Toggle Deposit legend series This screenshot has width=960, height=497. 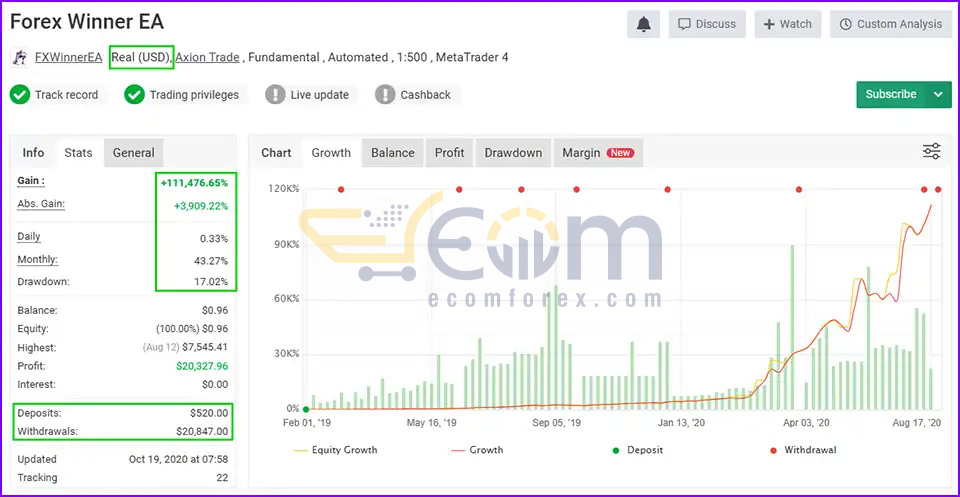[x=638, y=450]
